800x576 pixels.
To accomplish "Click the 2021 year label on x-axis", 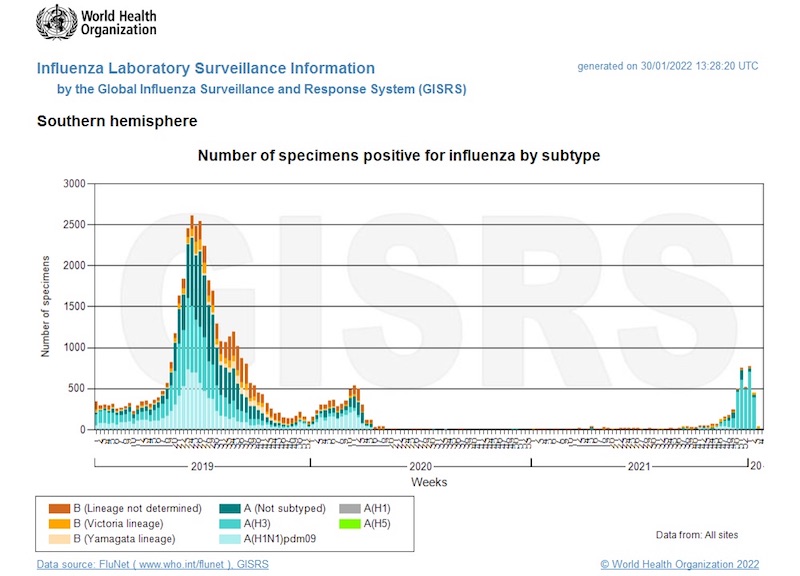I will [x=639, y=466].
